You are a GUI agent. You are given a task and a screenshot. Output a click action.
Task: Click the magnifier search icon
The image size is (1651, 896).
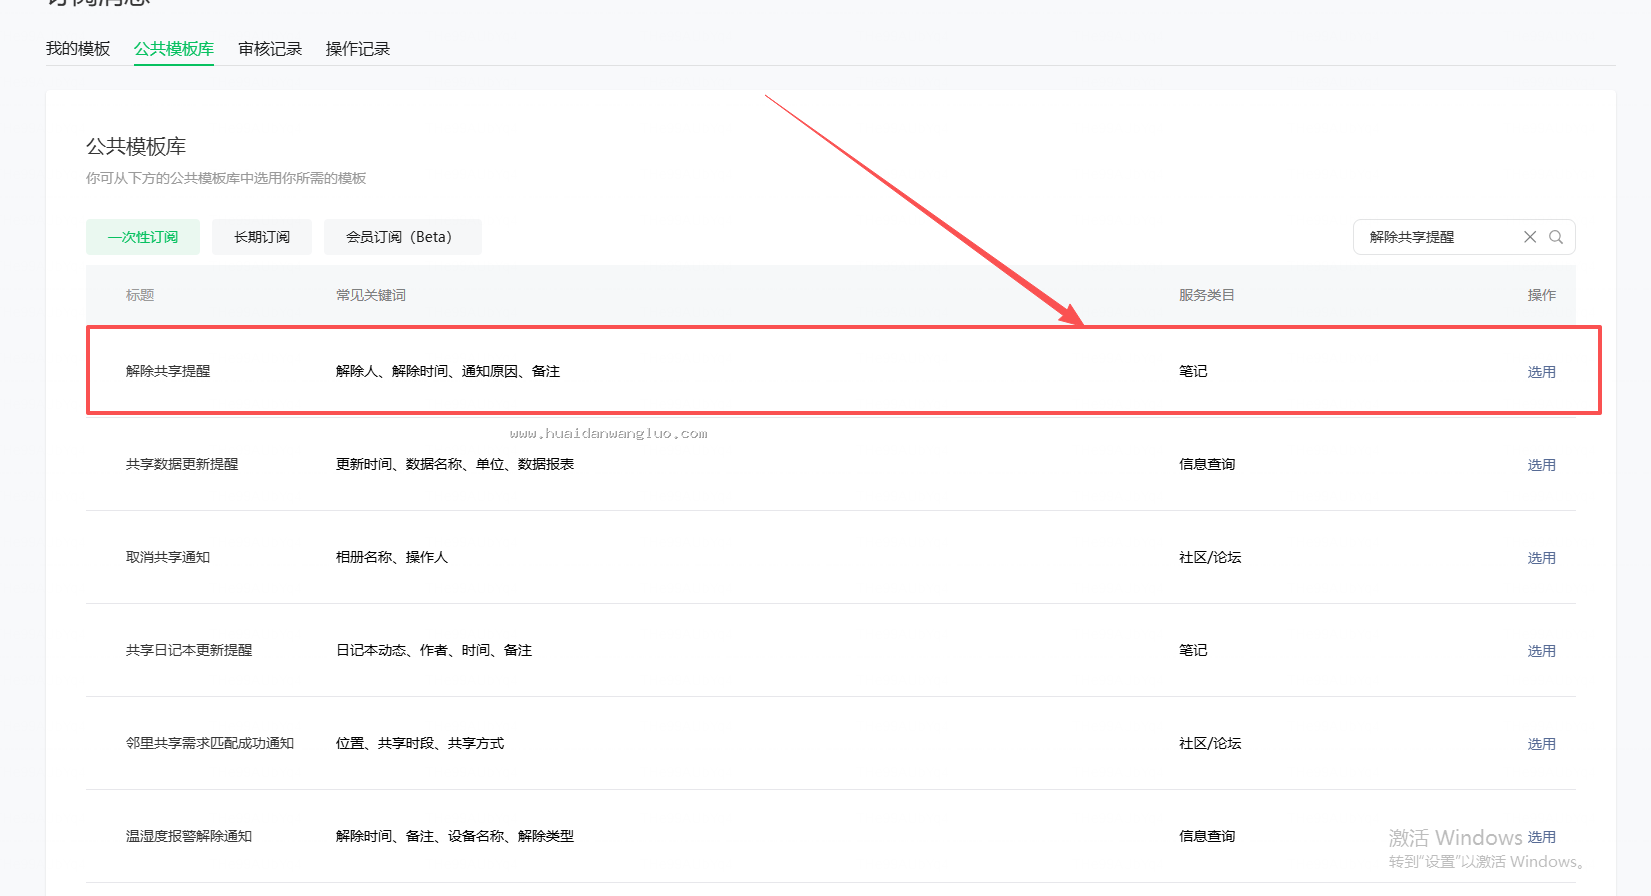click(1556, 237)
